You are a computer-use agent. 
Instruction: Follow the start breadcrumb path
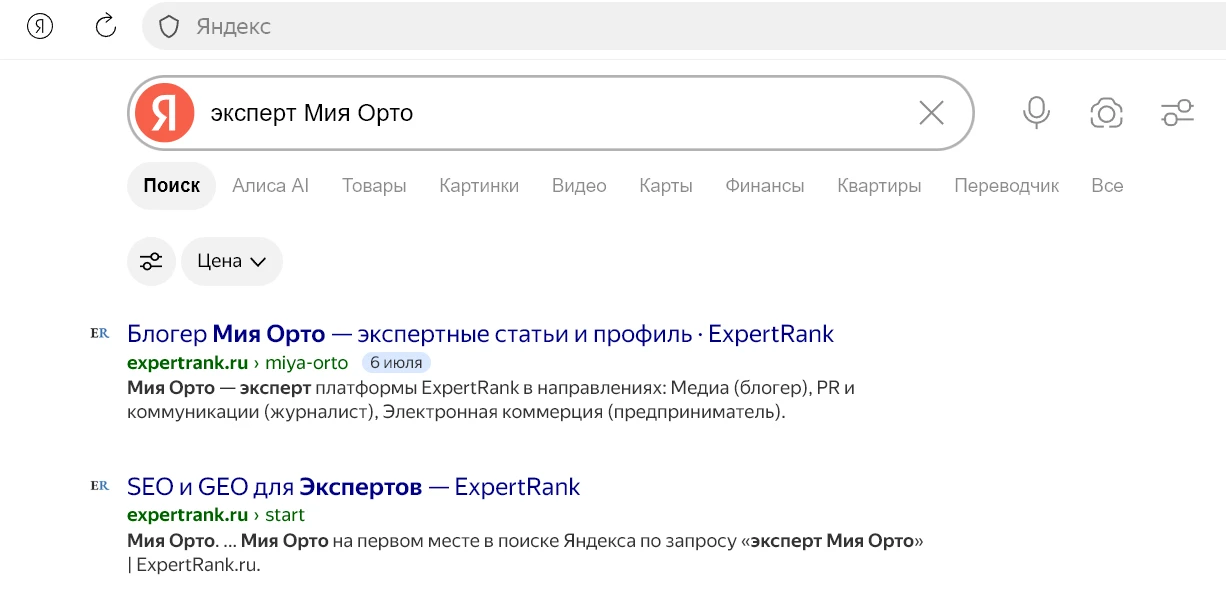pyautogui.click(x=285, y=515)
